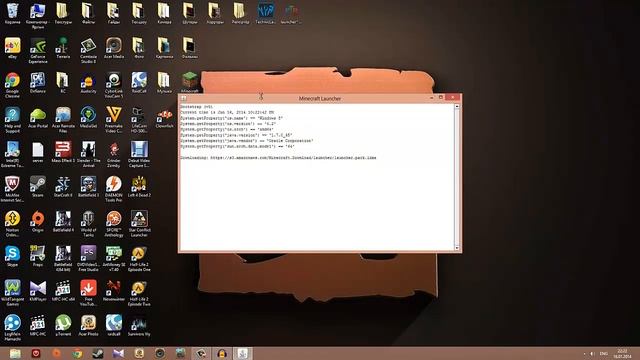640x360 pixels.
Task: Open the Help and Support shortcut
Action: click(13, 120)
